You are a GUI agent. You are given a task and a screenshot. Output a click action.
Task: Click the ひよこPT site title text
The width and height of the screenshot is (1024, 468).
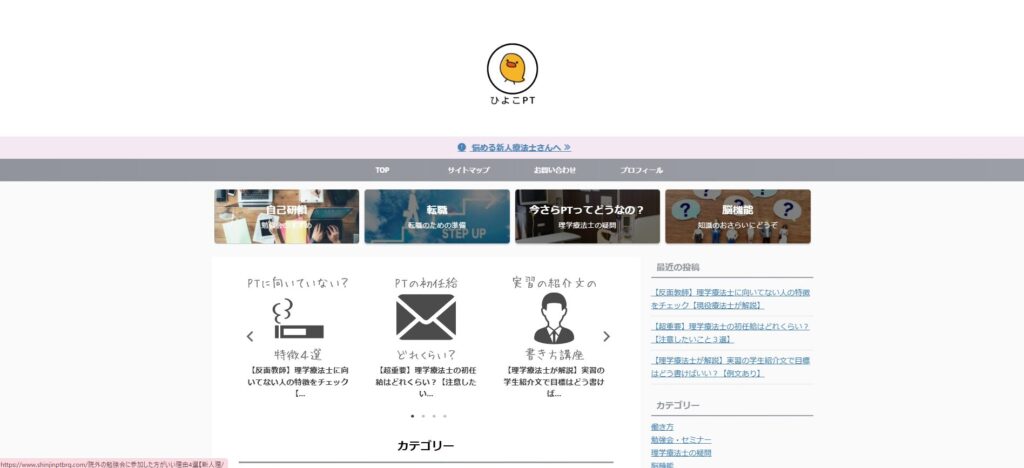[513, 101]
